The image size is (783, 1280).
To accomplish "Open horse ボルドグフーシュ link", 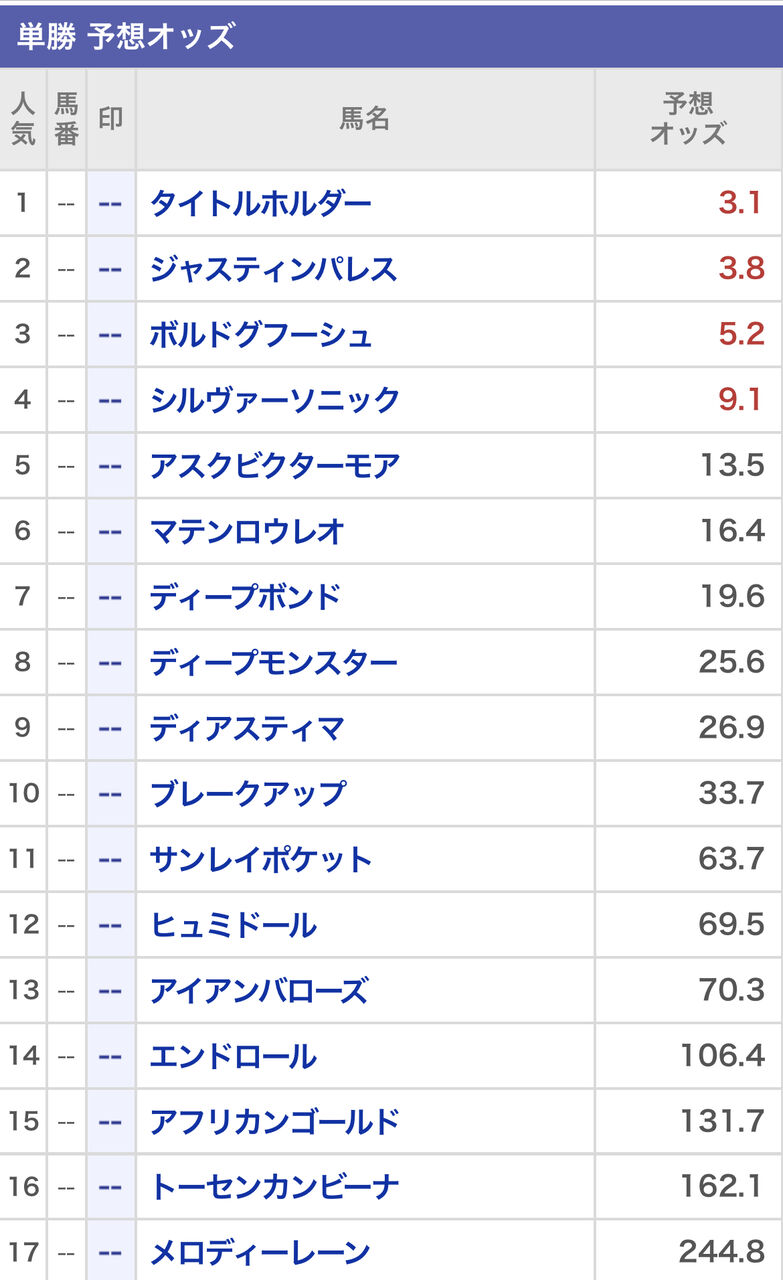I will [260, 334].
